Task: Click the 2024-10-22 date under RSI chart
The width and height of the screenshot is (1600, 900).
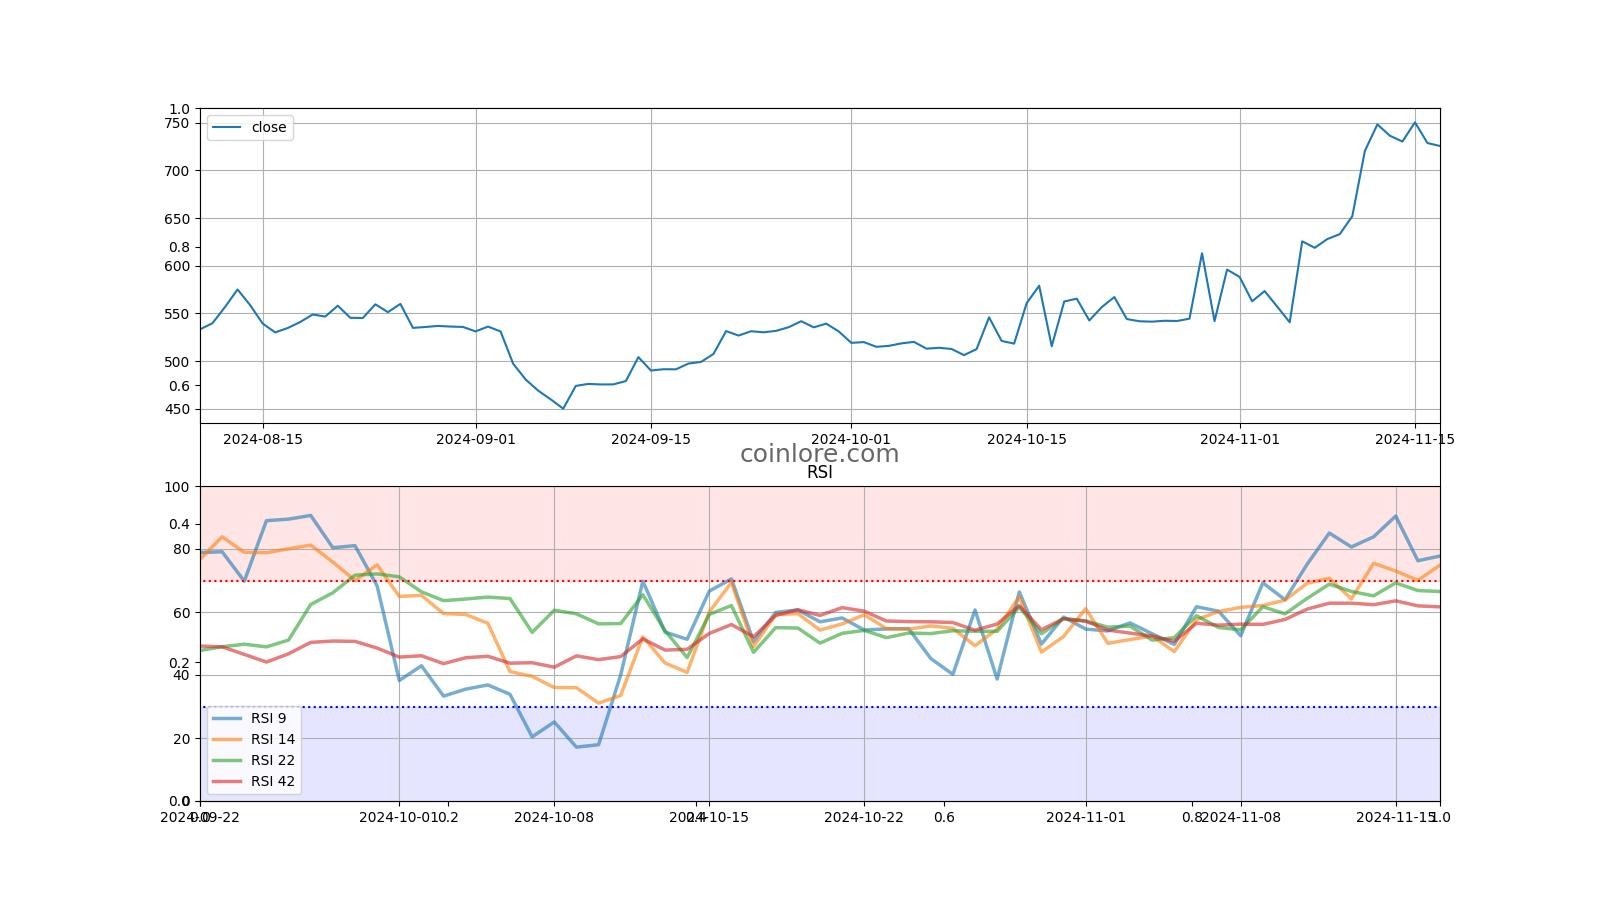Action: (x=864, y=817)
